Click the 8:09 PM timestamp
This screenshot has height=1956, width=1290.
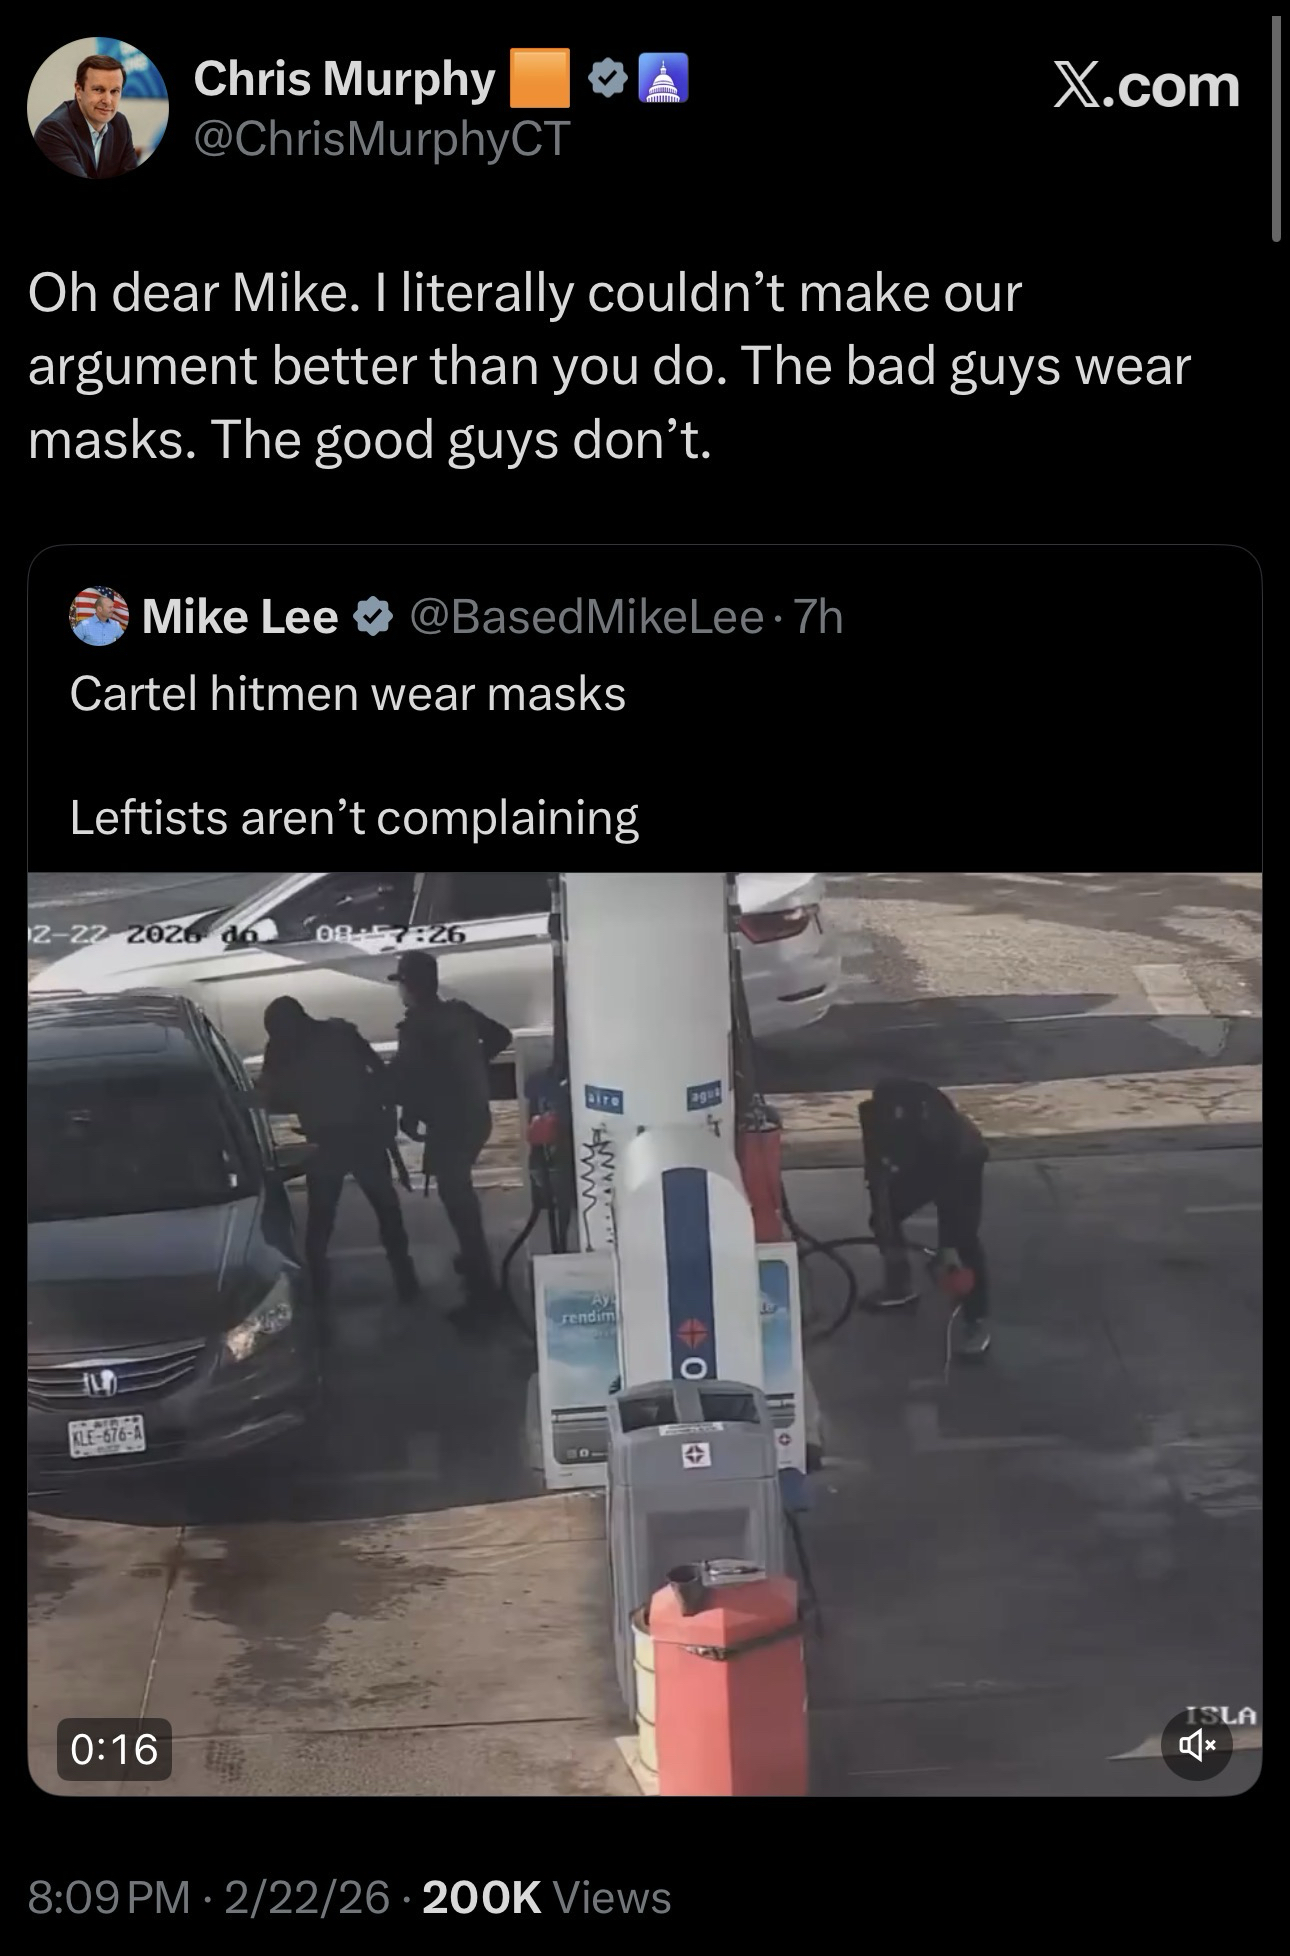tap(109, 1897)
